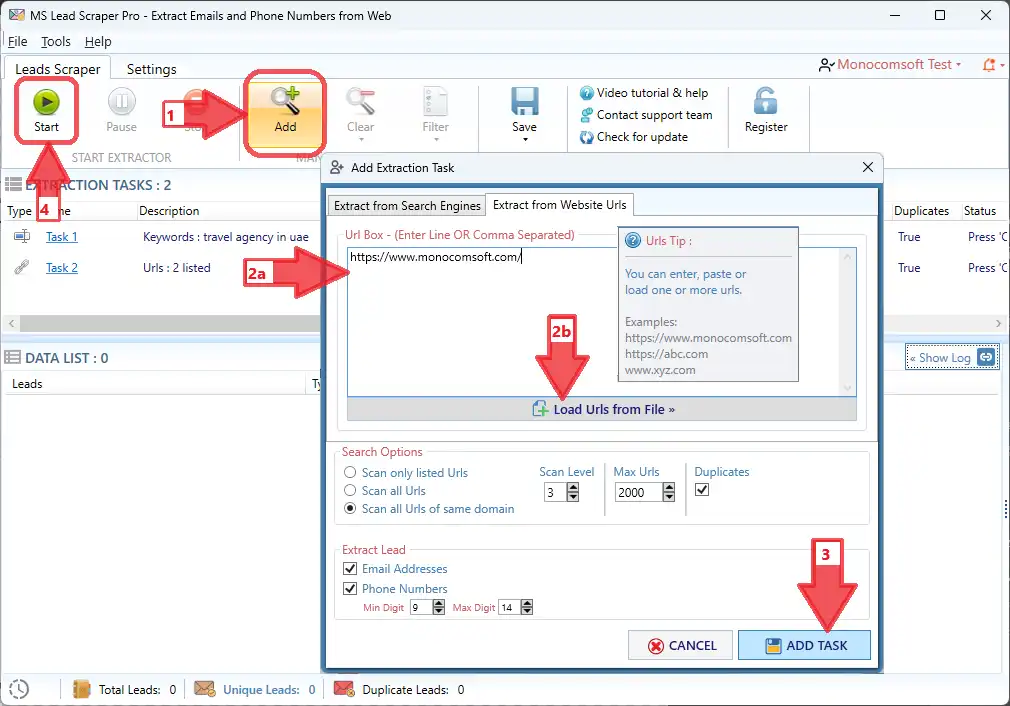Image resolution: width=1010 pixels, height=706 pixels.
Task: Click the Duplicate Leads envelope icon
Action: point(344,689)
